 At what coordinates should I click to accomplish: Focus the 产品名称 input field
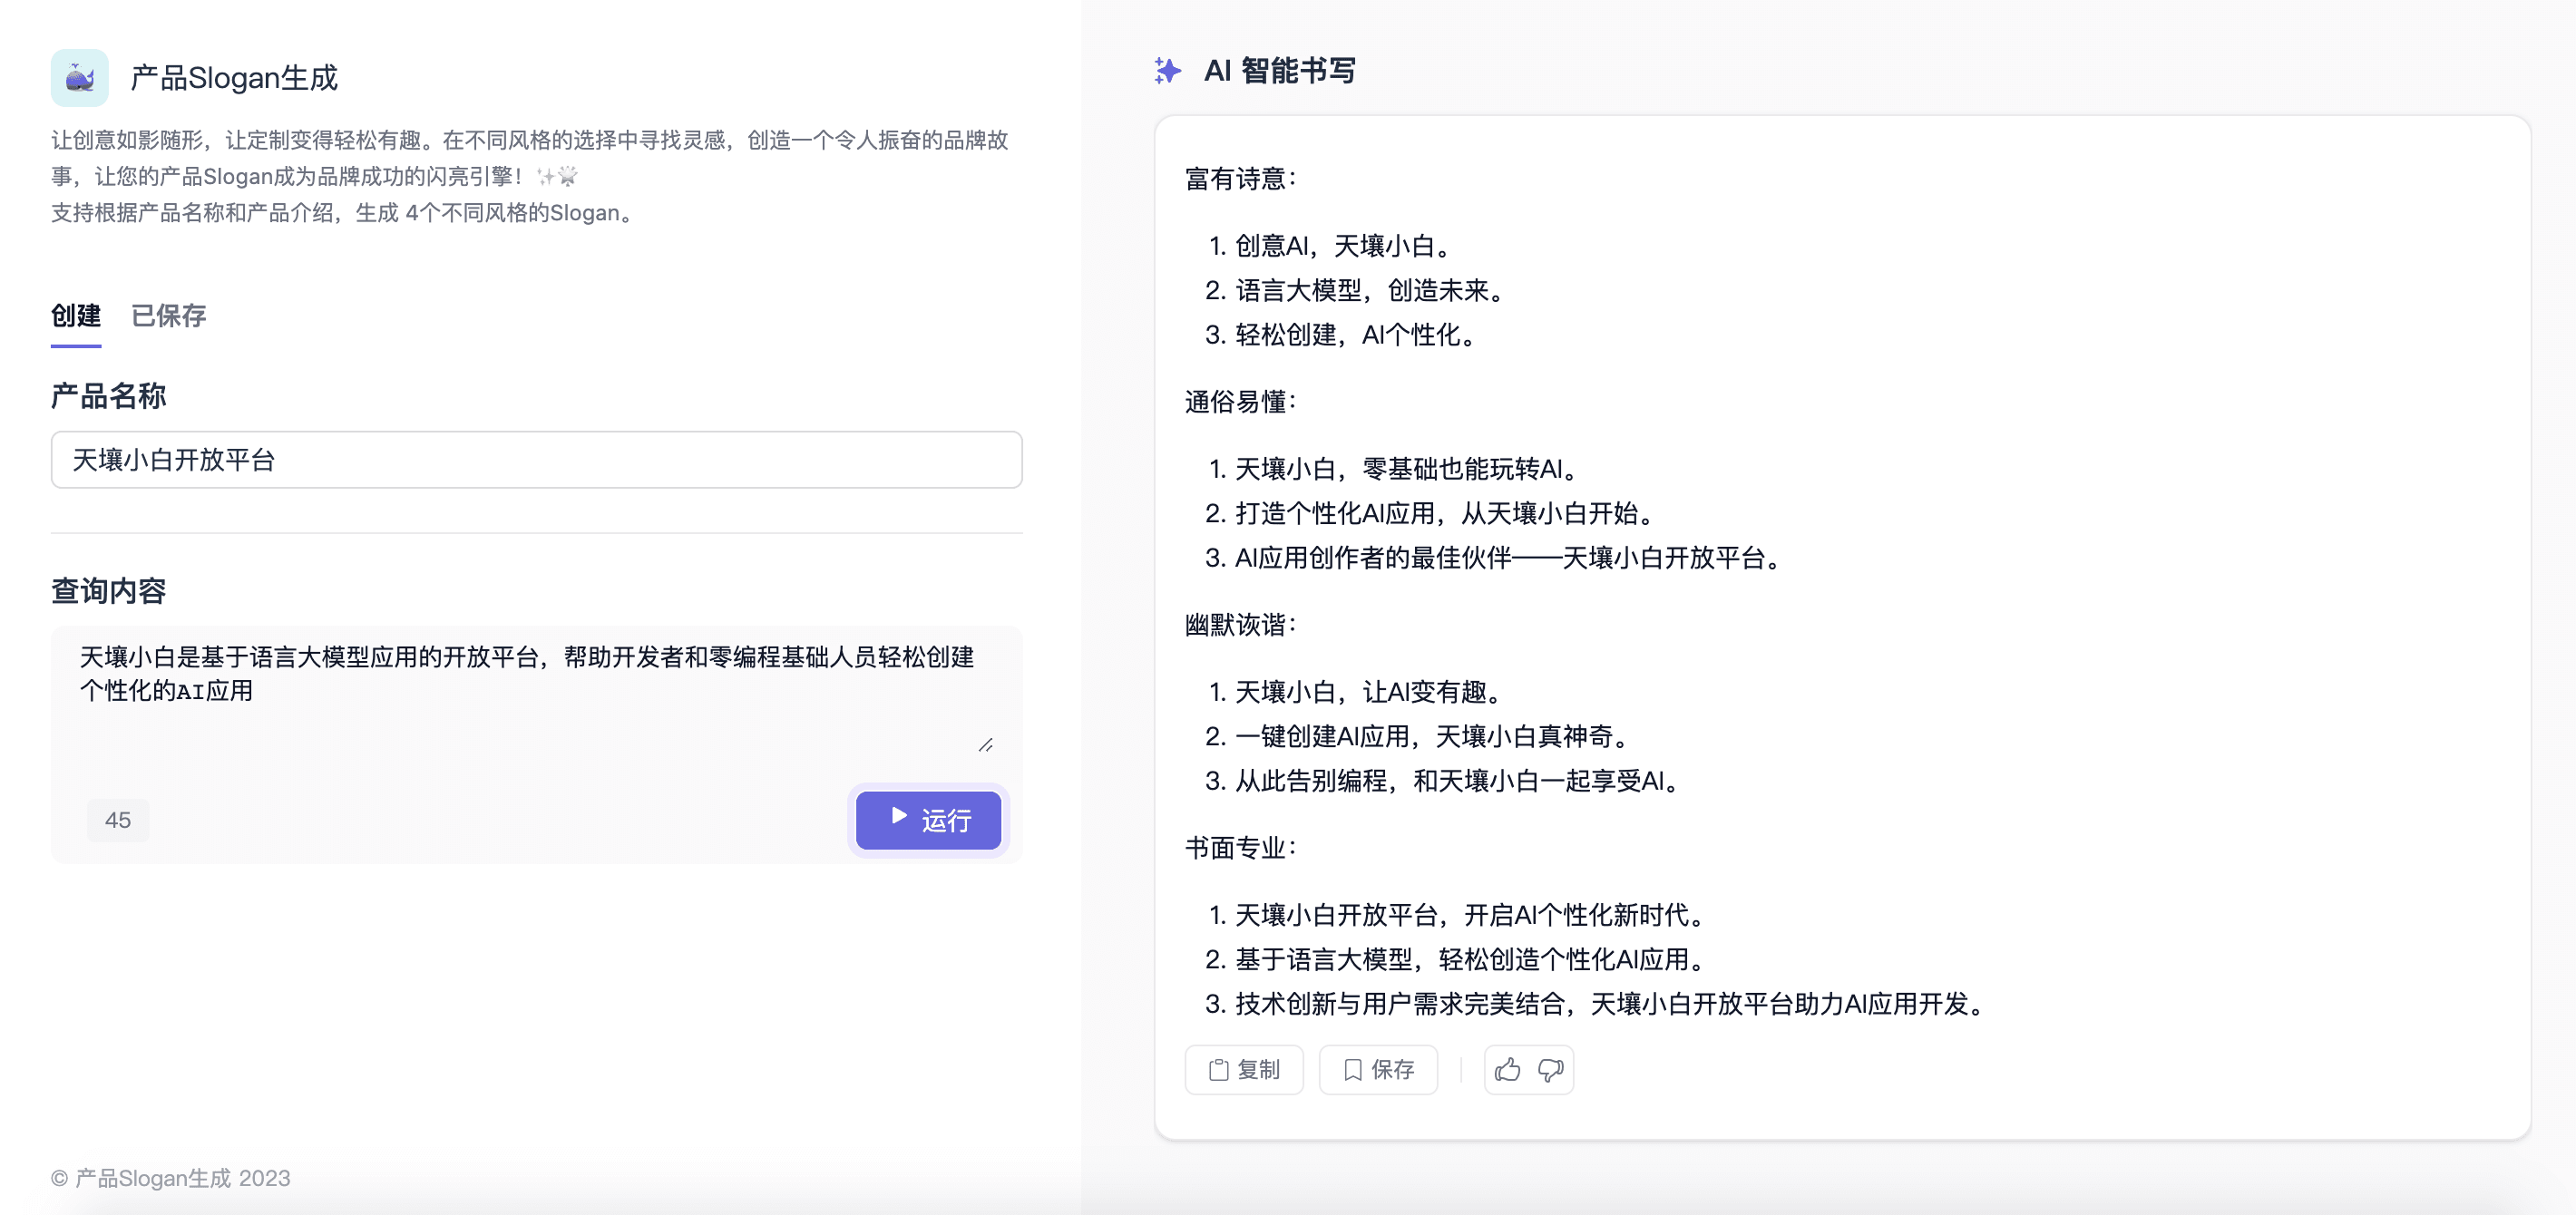(536, 460)
